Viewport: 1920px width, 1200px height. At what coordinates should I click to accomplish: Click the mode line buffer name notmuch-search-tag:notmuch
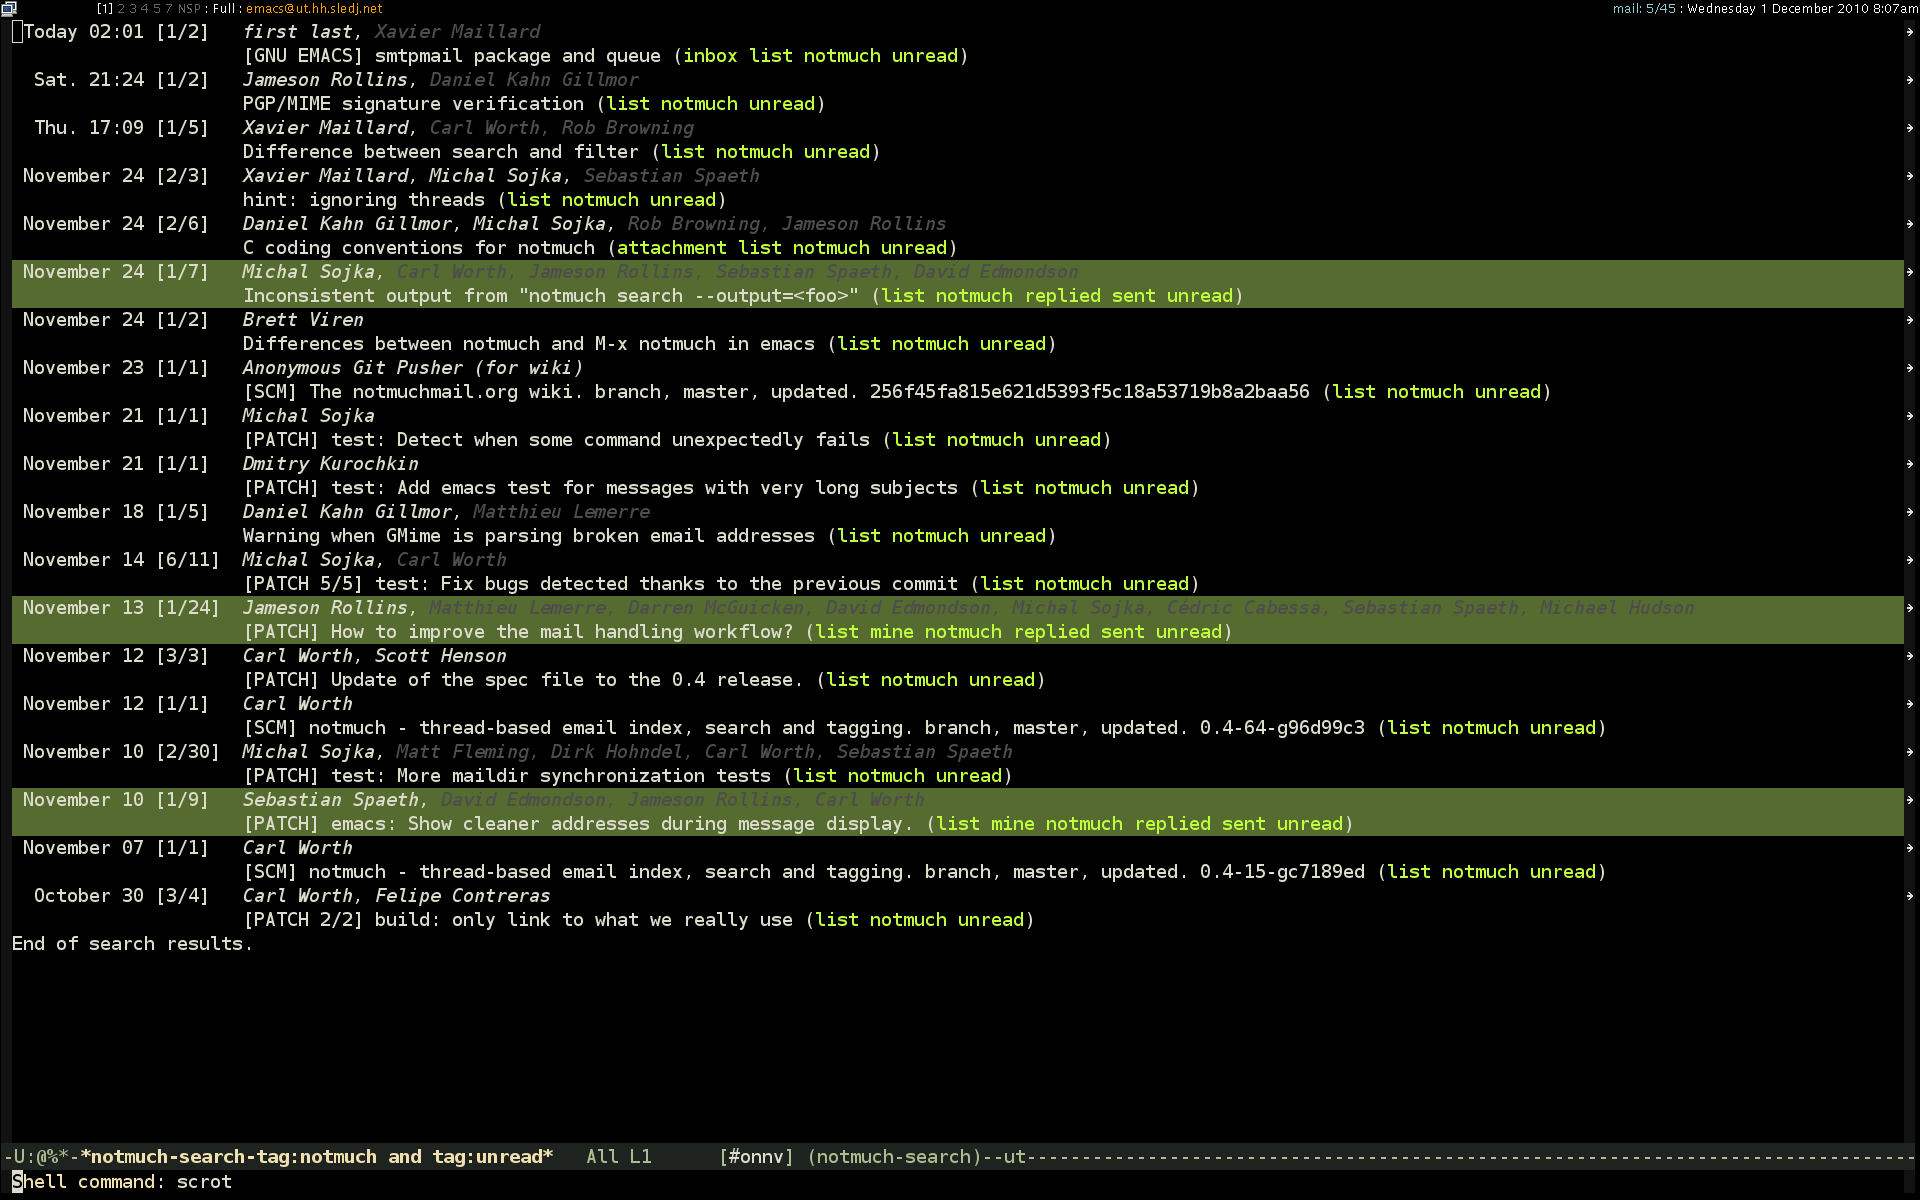pos(316,1157)
